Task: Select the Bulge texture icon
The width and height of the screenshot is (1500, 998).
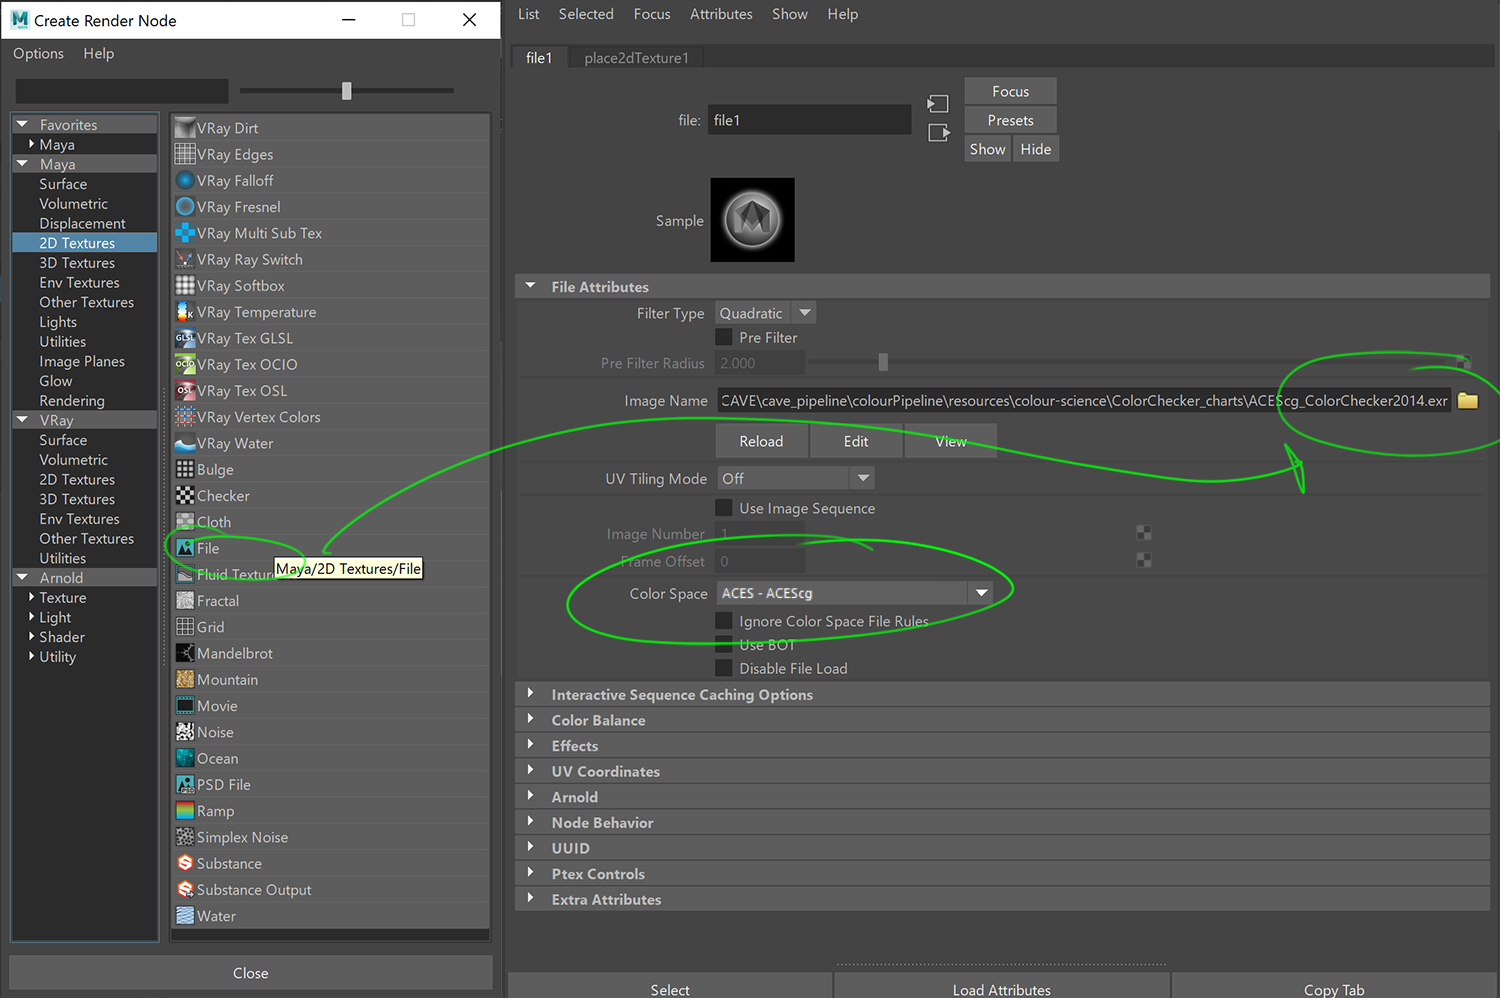Action: 185,469
